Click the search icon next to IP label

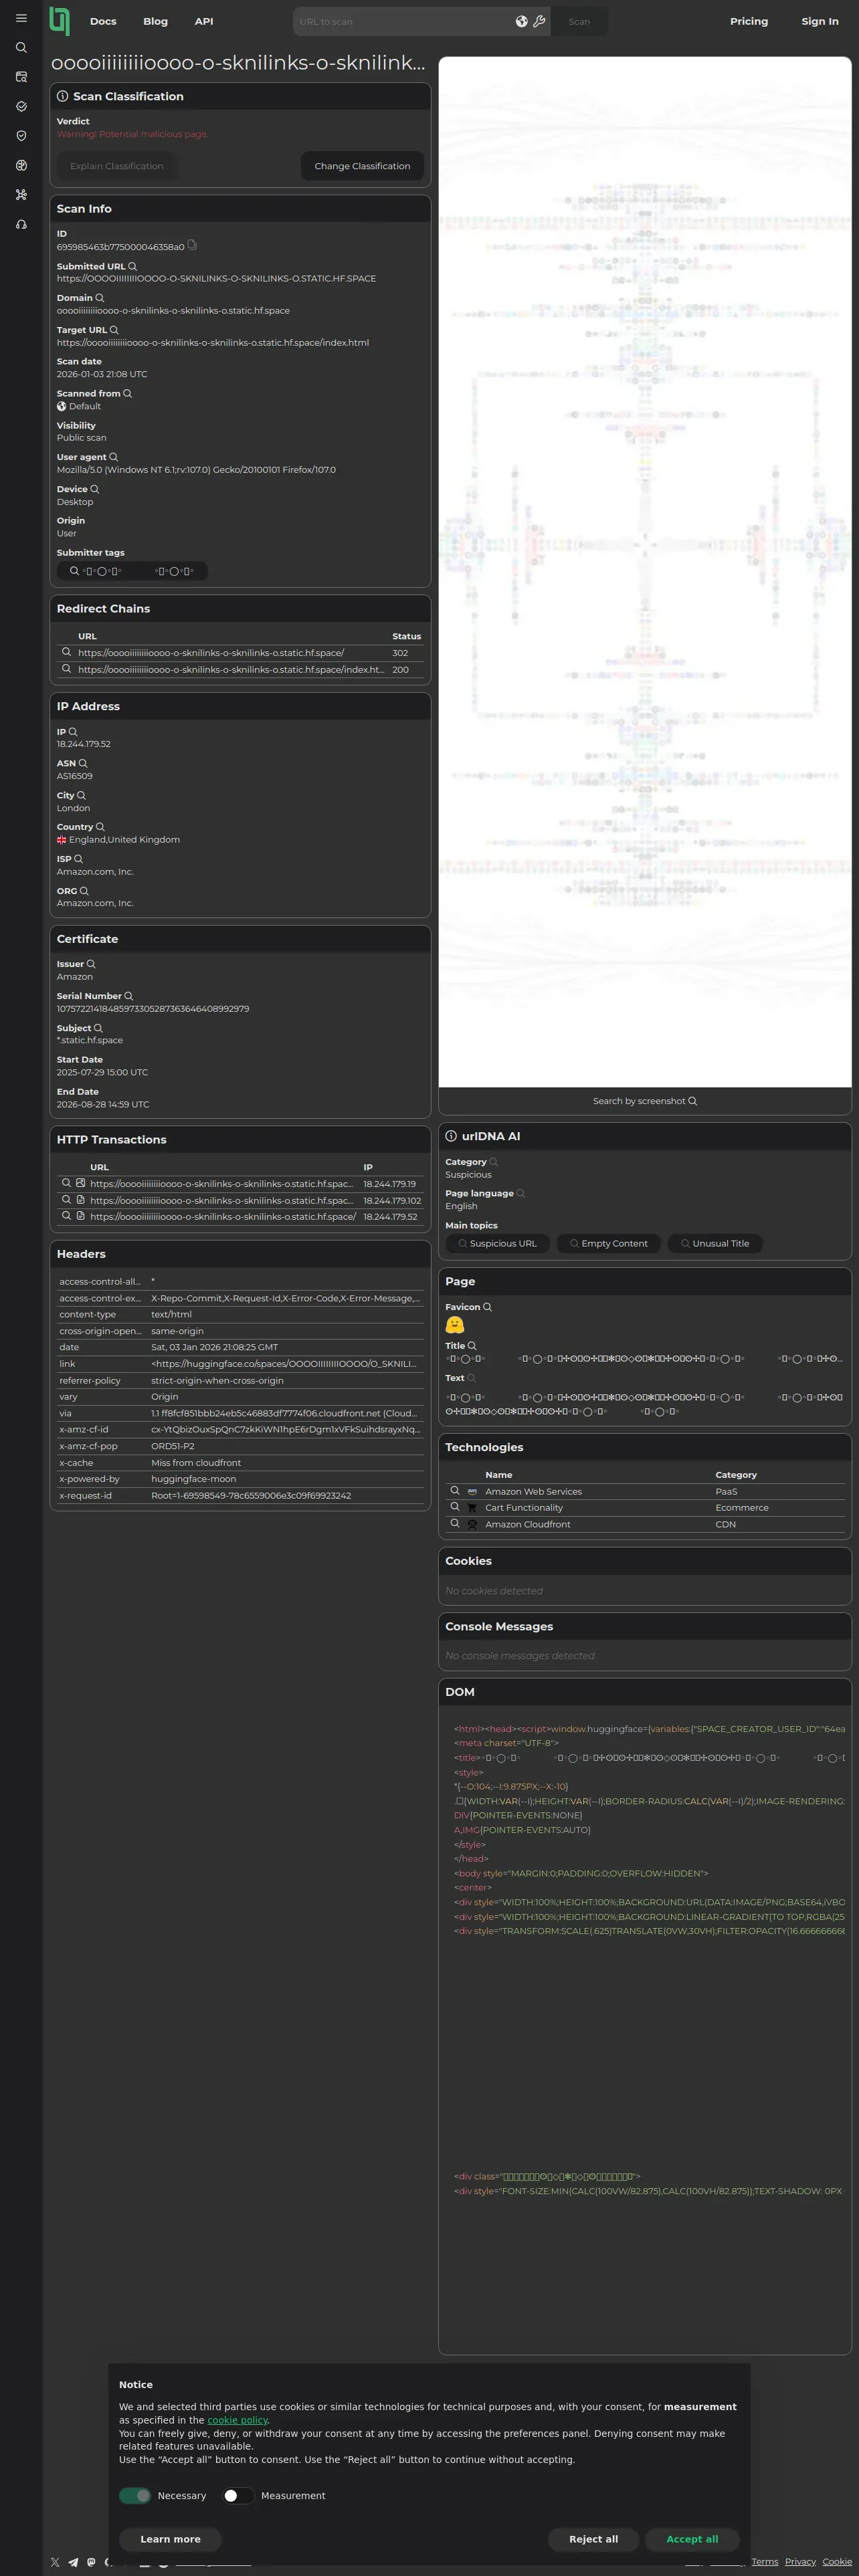click(x=73, y=732)
